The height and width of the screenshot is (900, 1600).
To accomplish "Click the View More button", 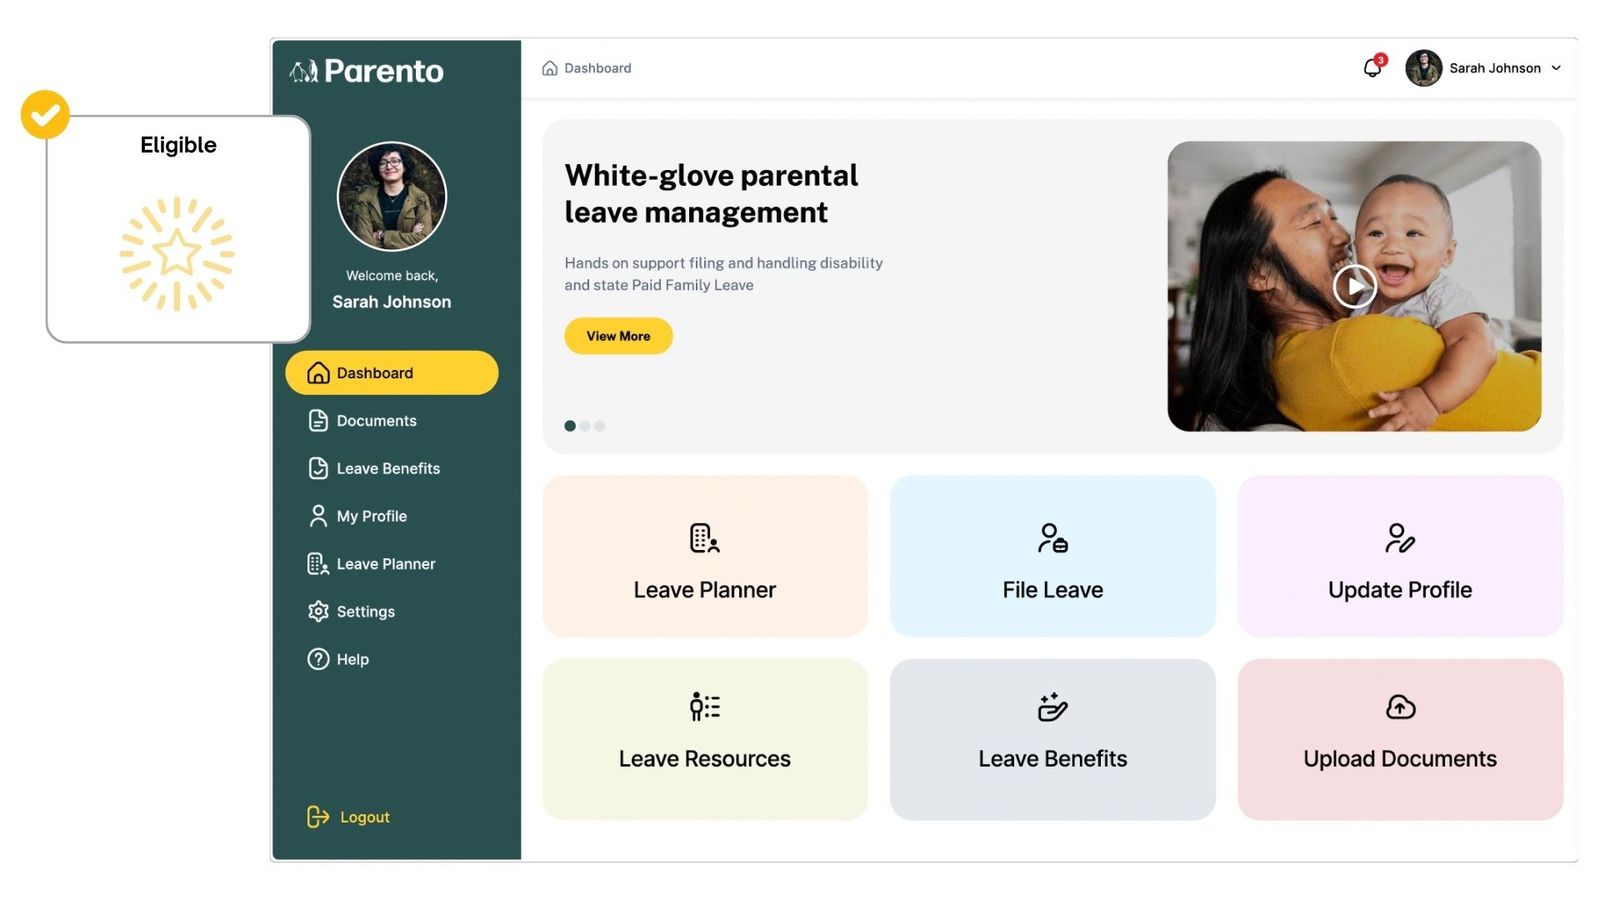I will click(x=618, y=336).
